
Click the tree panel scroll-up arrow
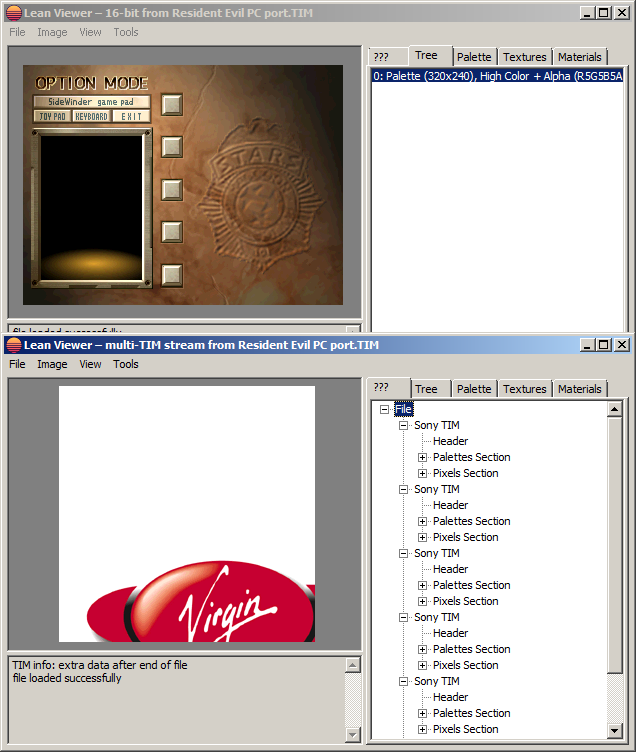(615, 409)
